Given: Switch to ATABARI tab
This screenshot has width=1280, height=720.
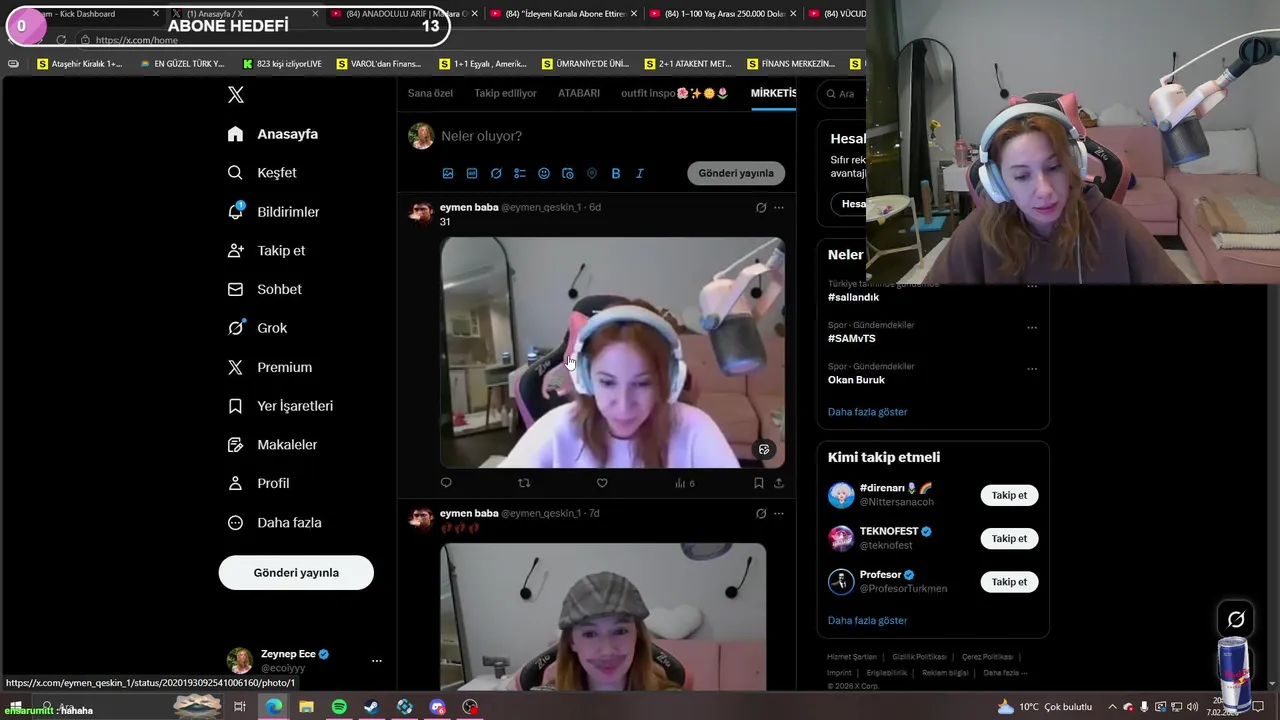Looking at the screenshot, I should 579,93.
